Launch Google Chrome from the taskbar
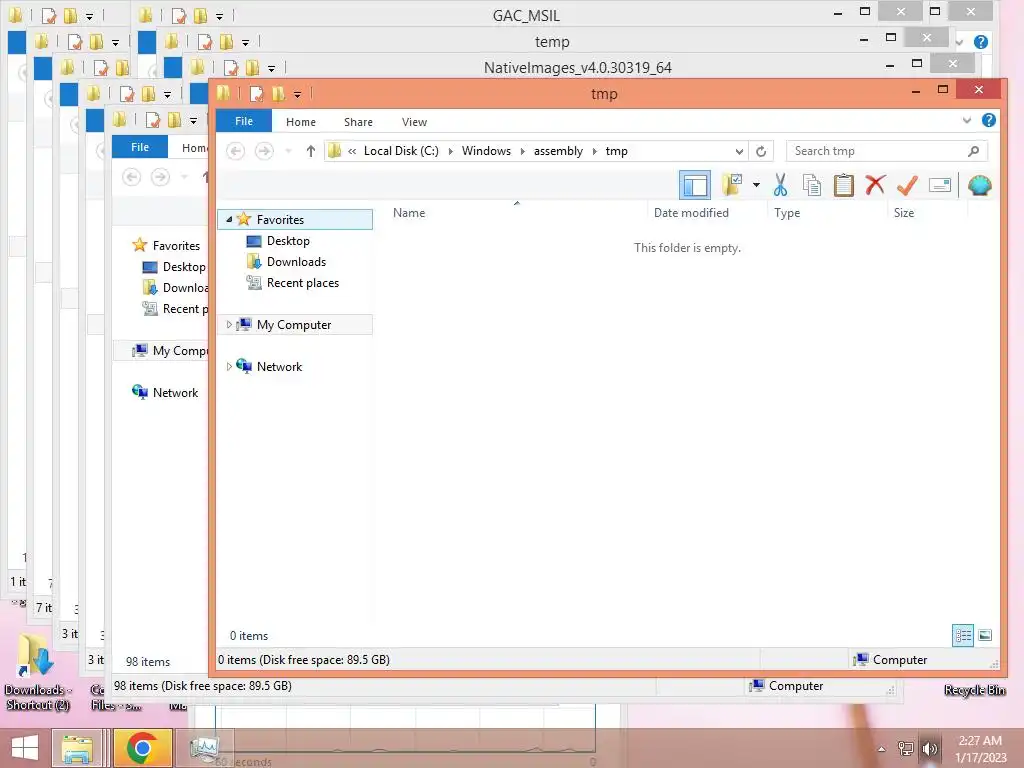Image resolution: width=1024 pixels, height=768 pixels. coord(142,748)
